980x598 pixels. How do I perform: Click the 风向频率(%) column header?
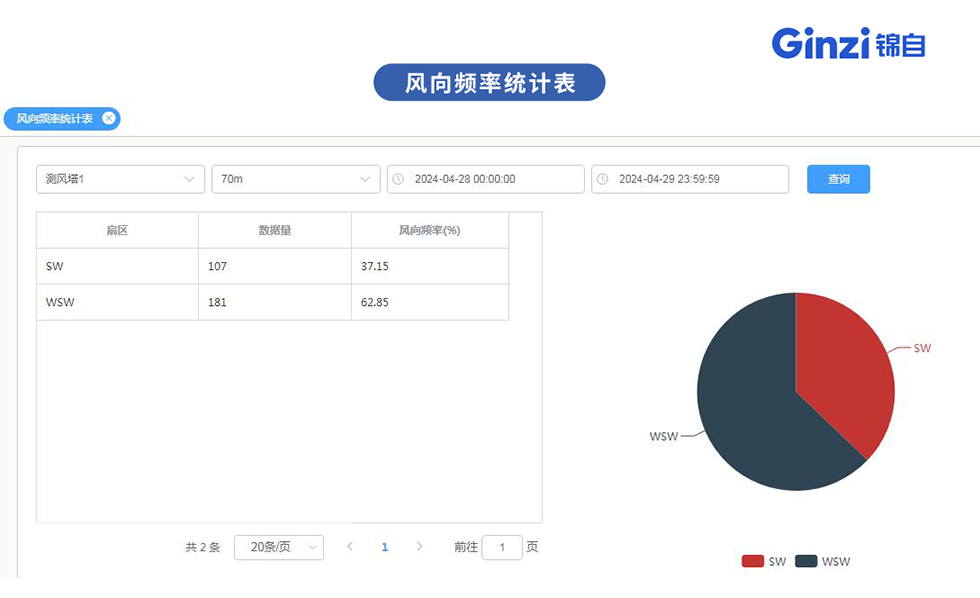pos(430,231)
